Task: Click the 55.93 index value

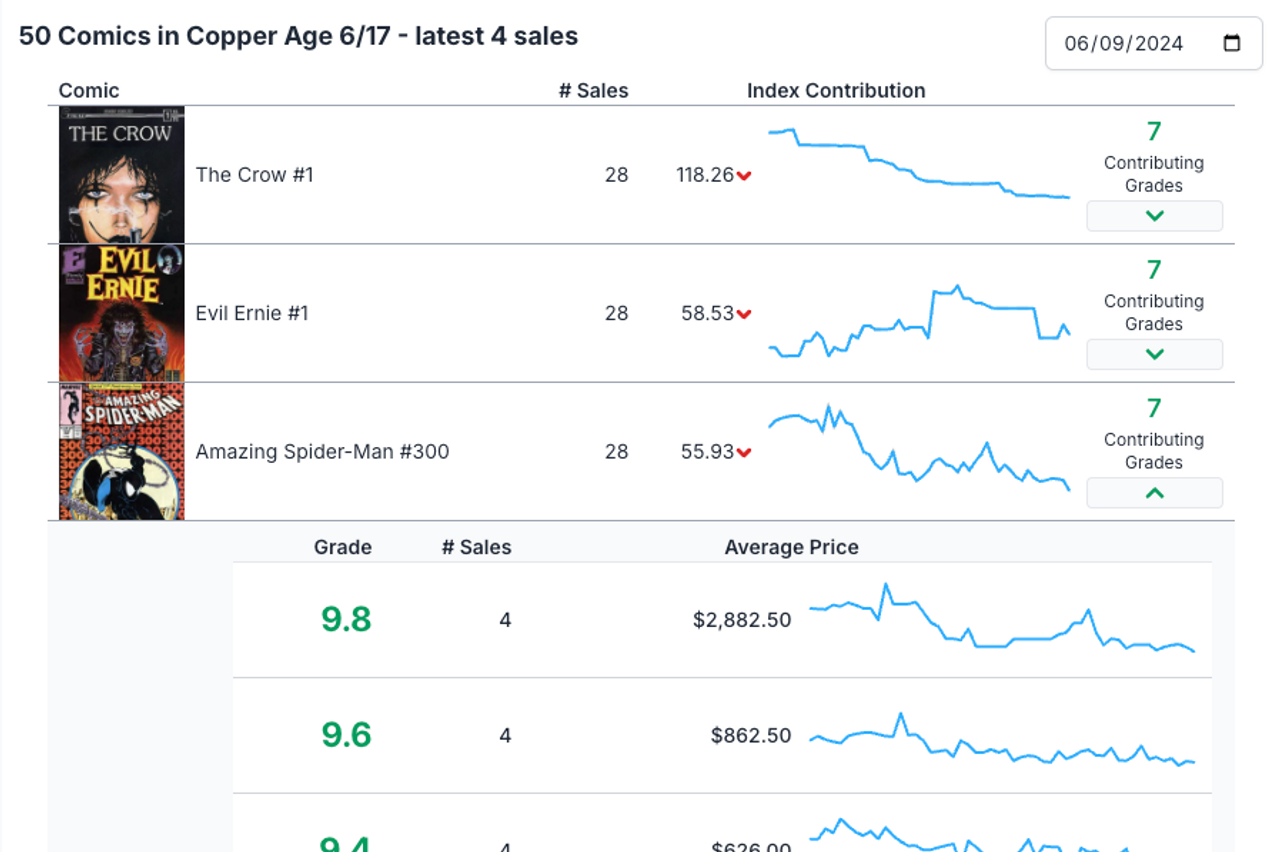Action: pos(708,452)
